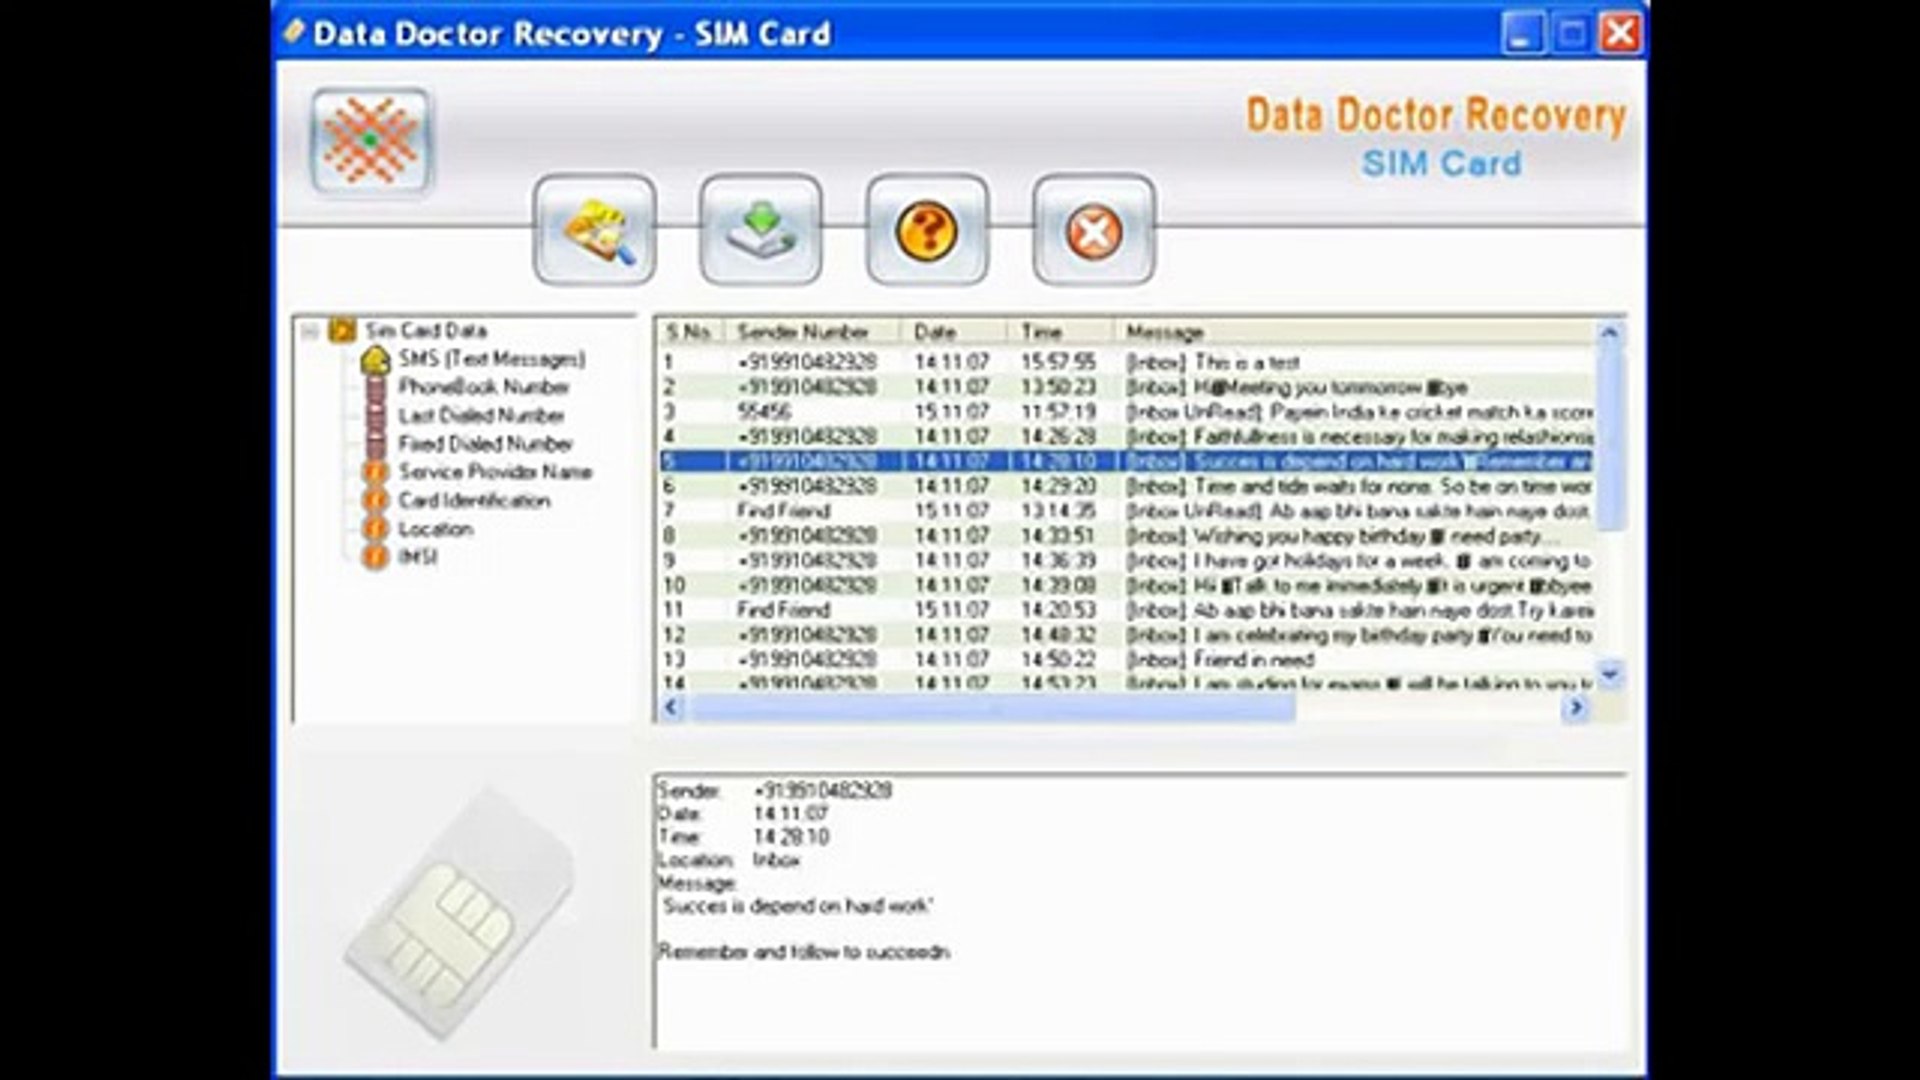Click the save recovered data icon
The height and width of the screenshot is (1080, 1920).
(760, 231)
